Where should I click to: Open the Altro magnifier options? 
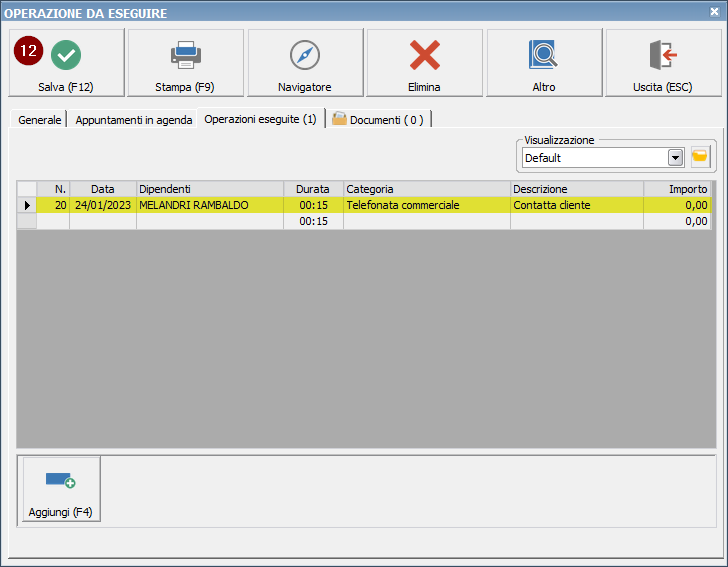click(543, 62)
